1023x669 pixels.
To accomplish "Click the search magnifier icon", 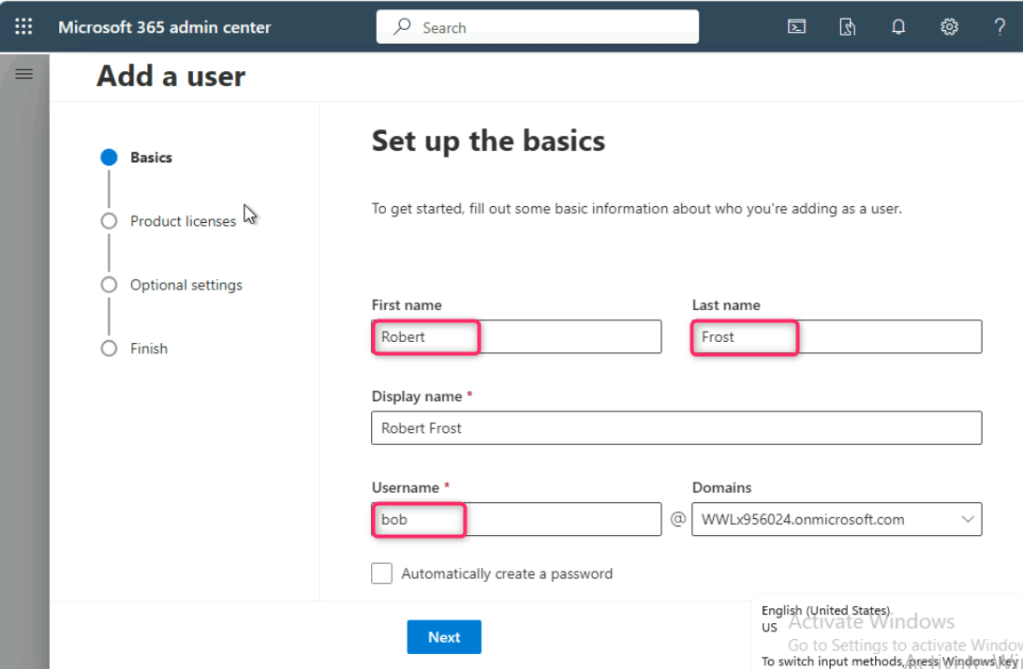I will coord(402,27).
